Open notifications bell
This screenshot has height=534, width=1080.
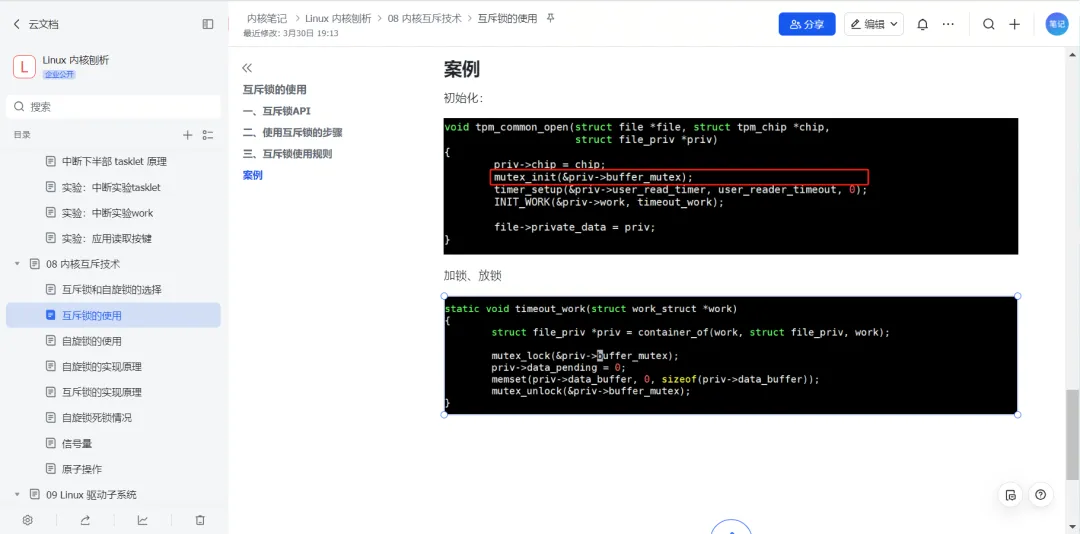(923, 24)
